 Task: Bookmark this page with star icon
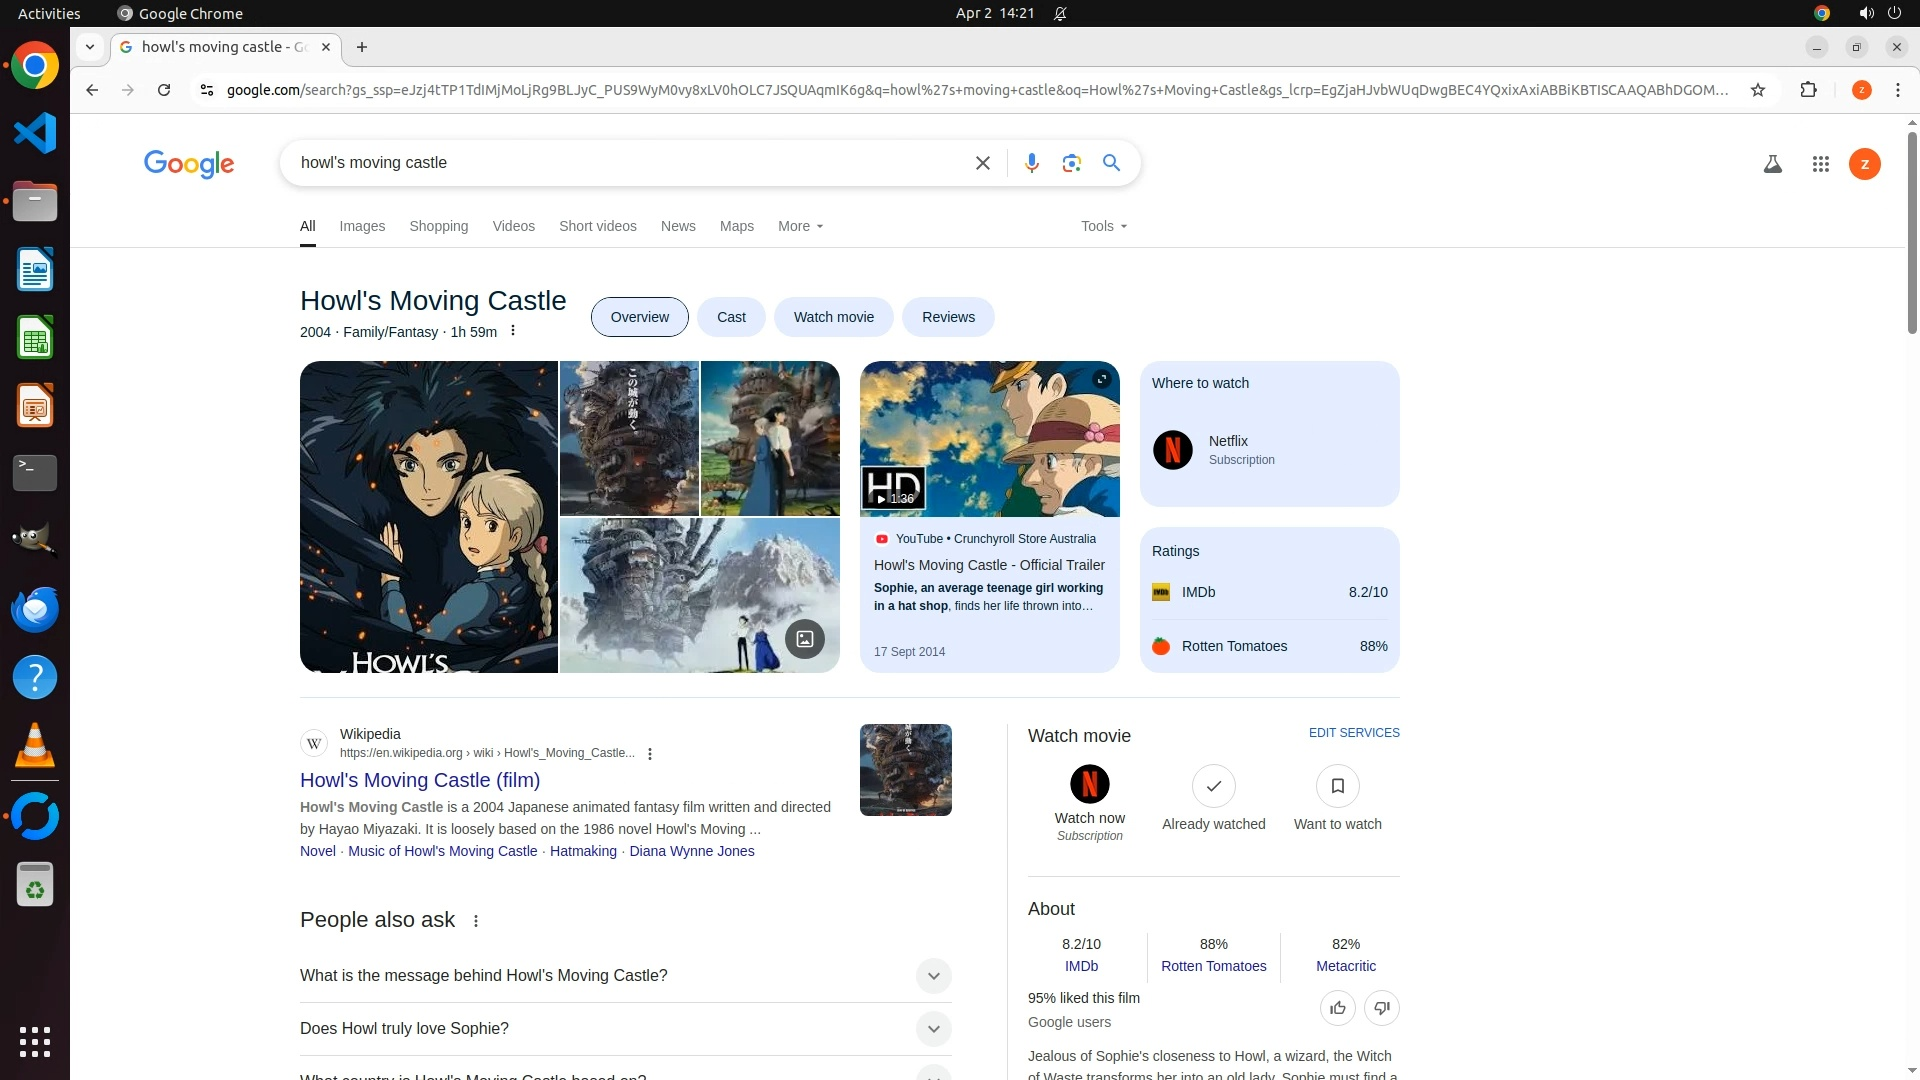pyautogui.click(x=1758, y=90)
